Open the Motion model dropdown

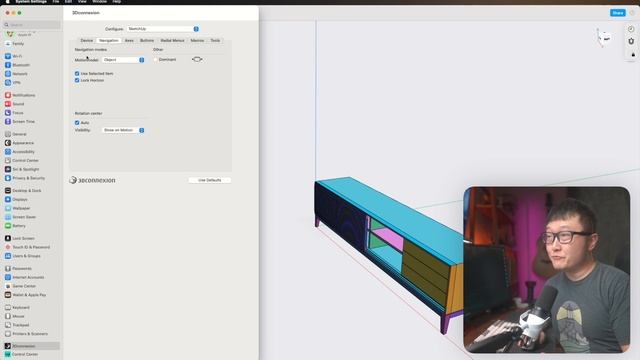pos(123,60)
